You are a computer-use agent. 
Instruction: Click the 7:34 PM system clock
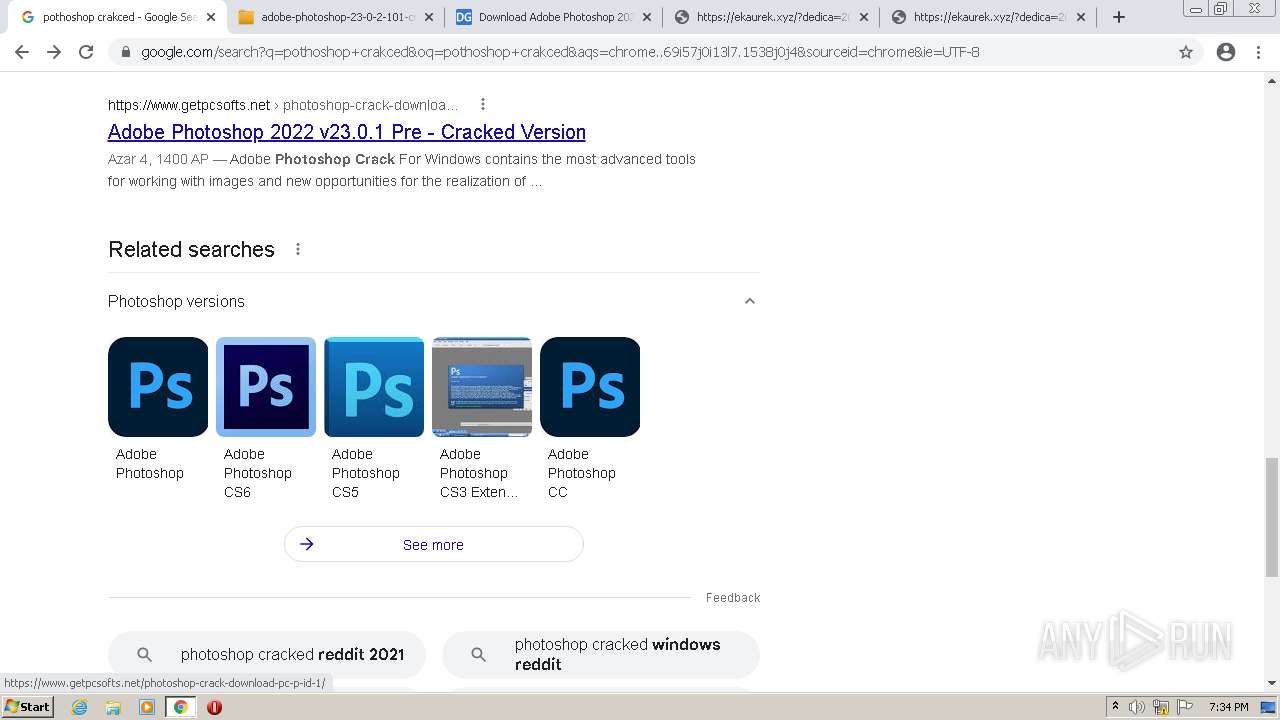pyautogui.click(x=1229, y=707)
